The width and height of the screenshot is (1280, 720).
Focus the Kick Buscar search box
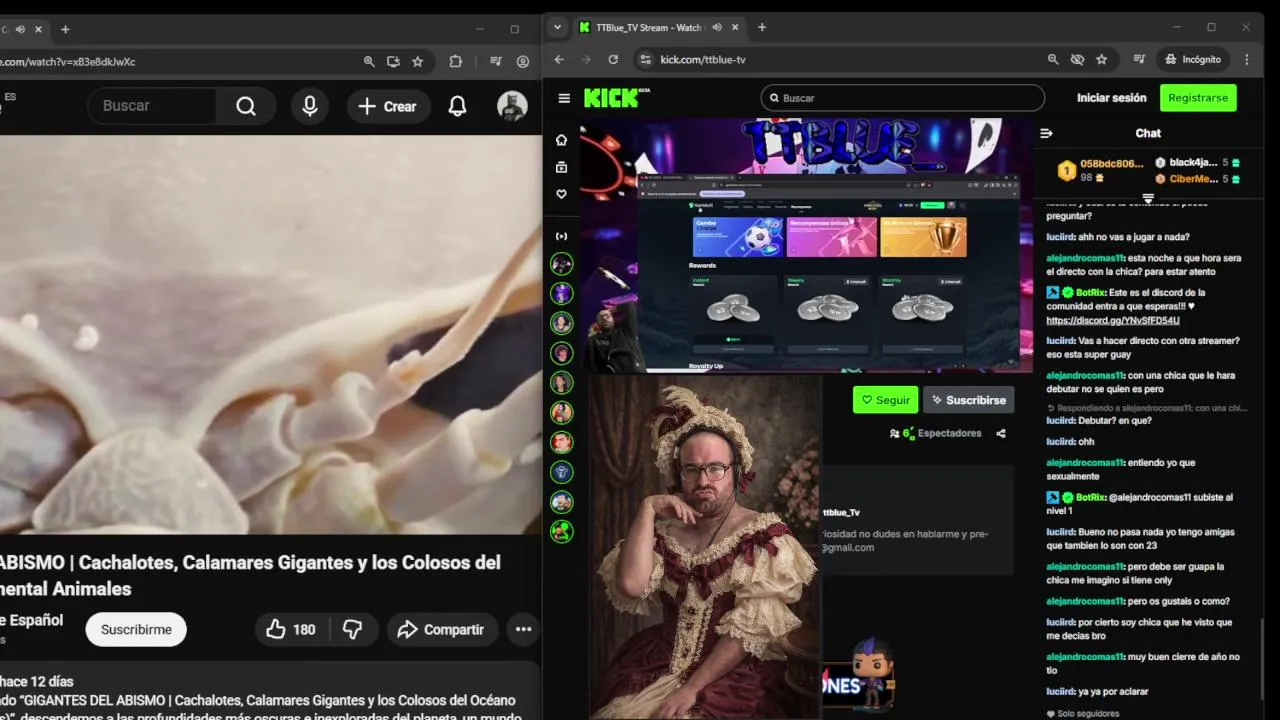coord(903,98)
